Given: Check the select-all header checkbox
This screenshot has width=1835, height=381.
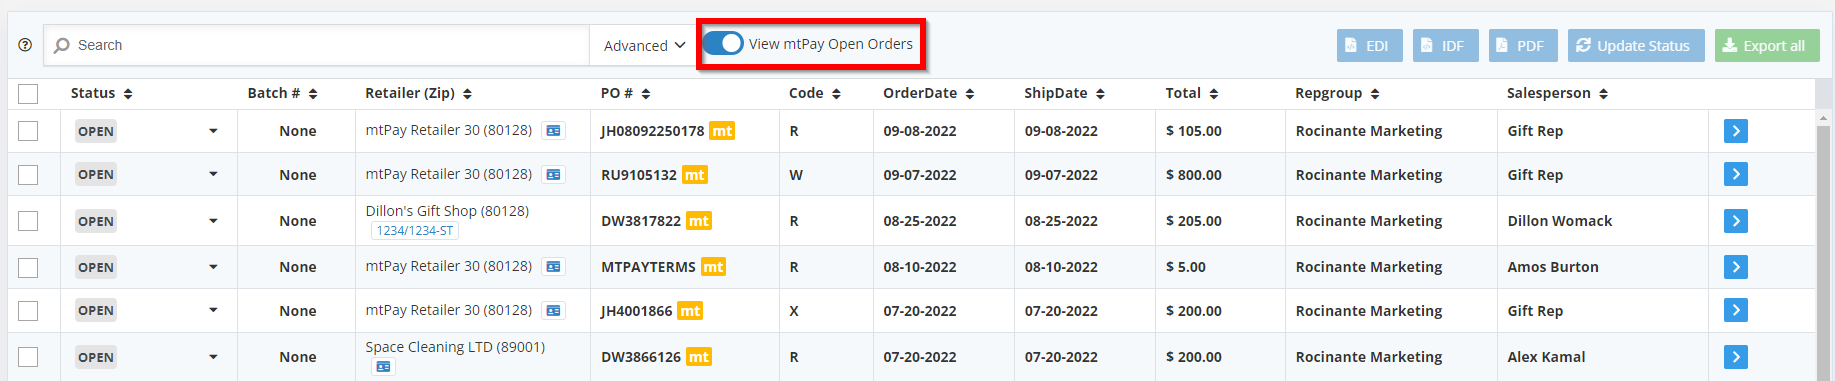Looking at the screenshot, I should point(28,94).
